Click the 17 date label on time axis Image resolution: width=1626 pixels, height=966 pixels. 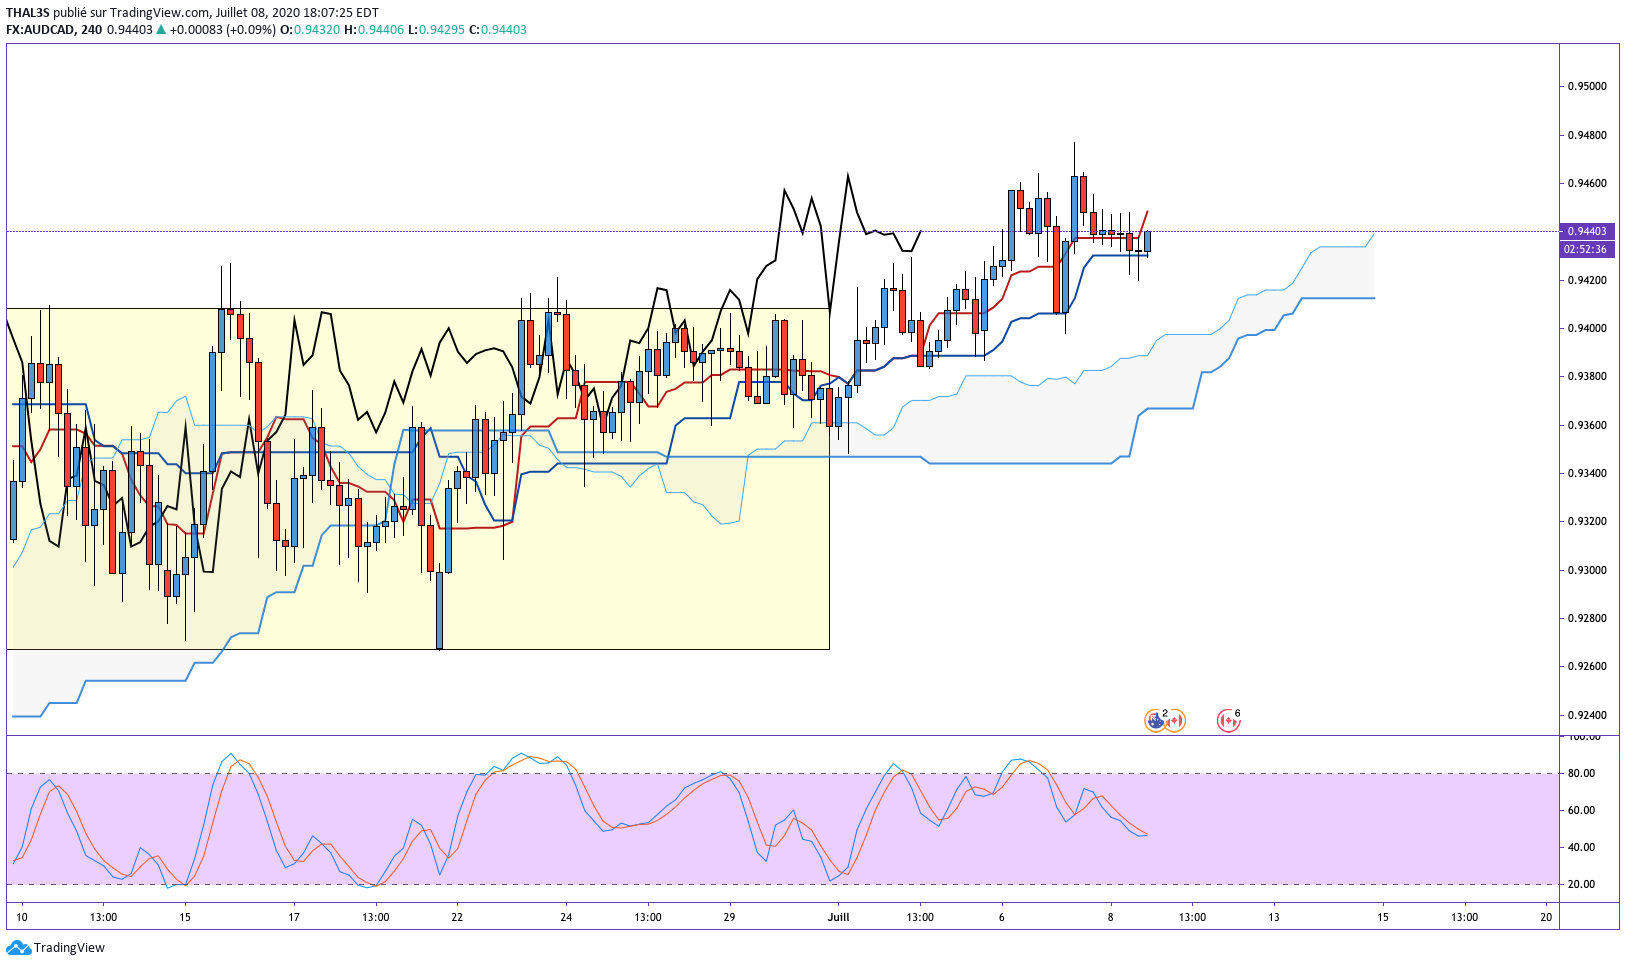(x=294, y=917)
